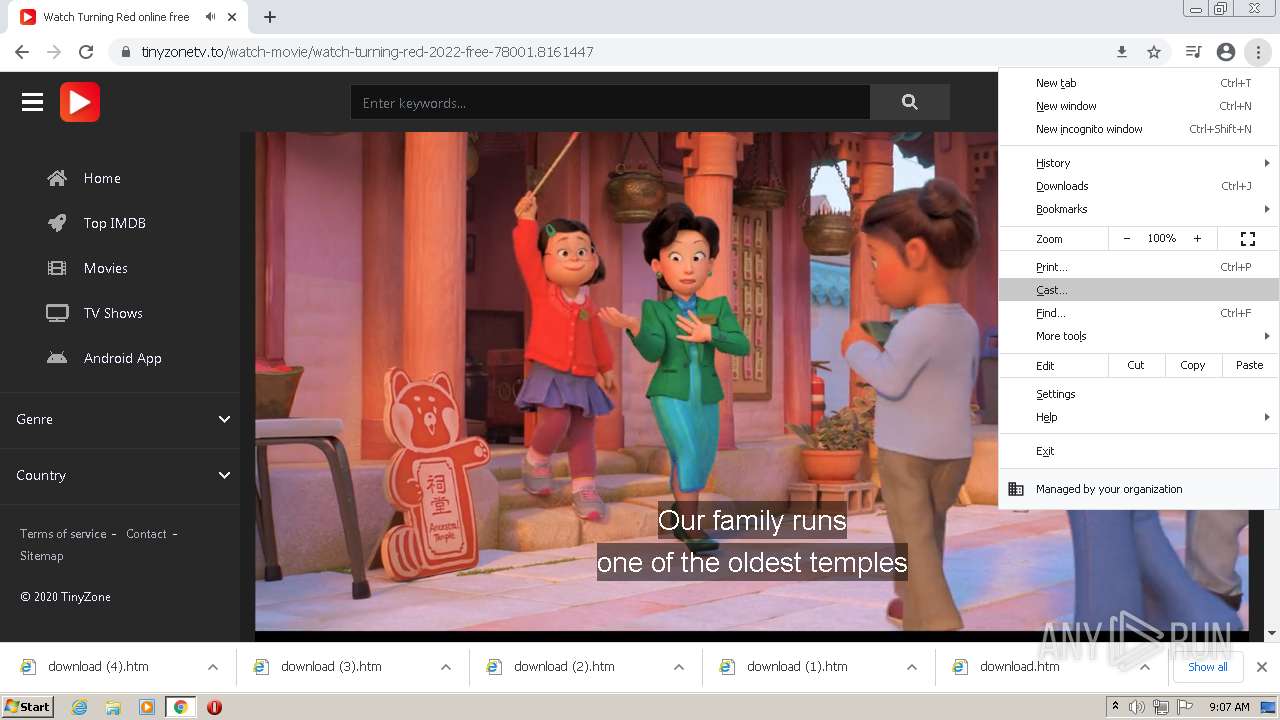Reload the current page

(x=86, y=52)
